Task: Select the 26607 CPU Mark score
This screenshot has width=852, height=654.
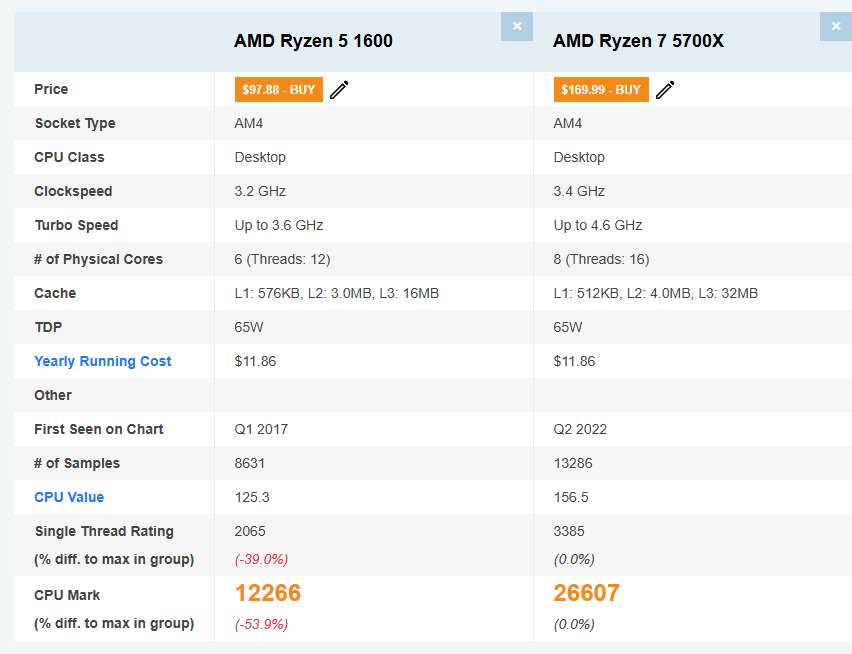Action: coord(587,593)
